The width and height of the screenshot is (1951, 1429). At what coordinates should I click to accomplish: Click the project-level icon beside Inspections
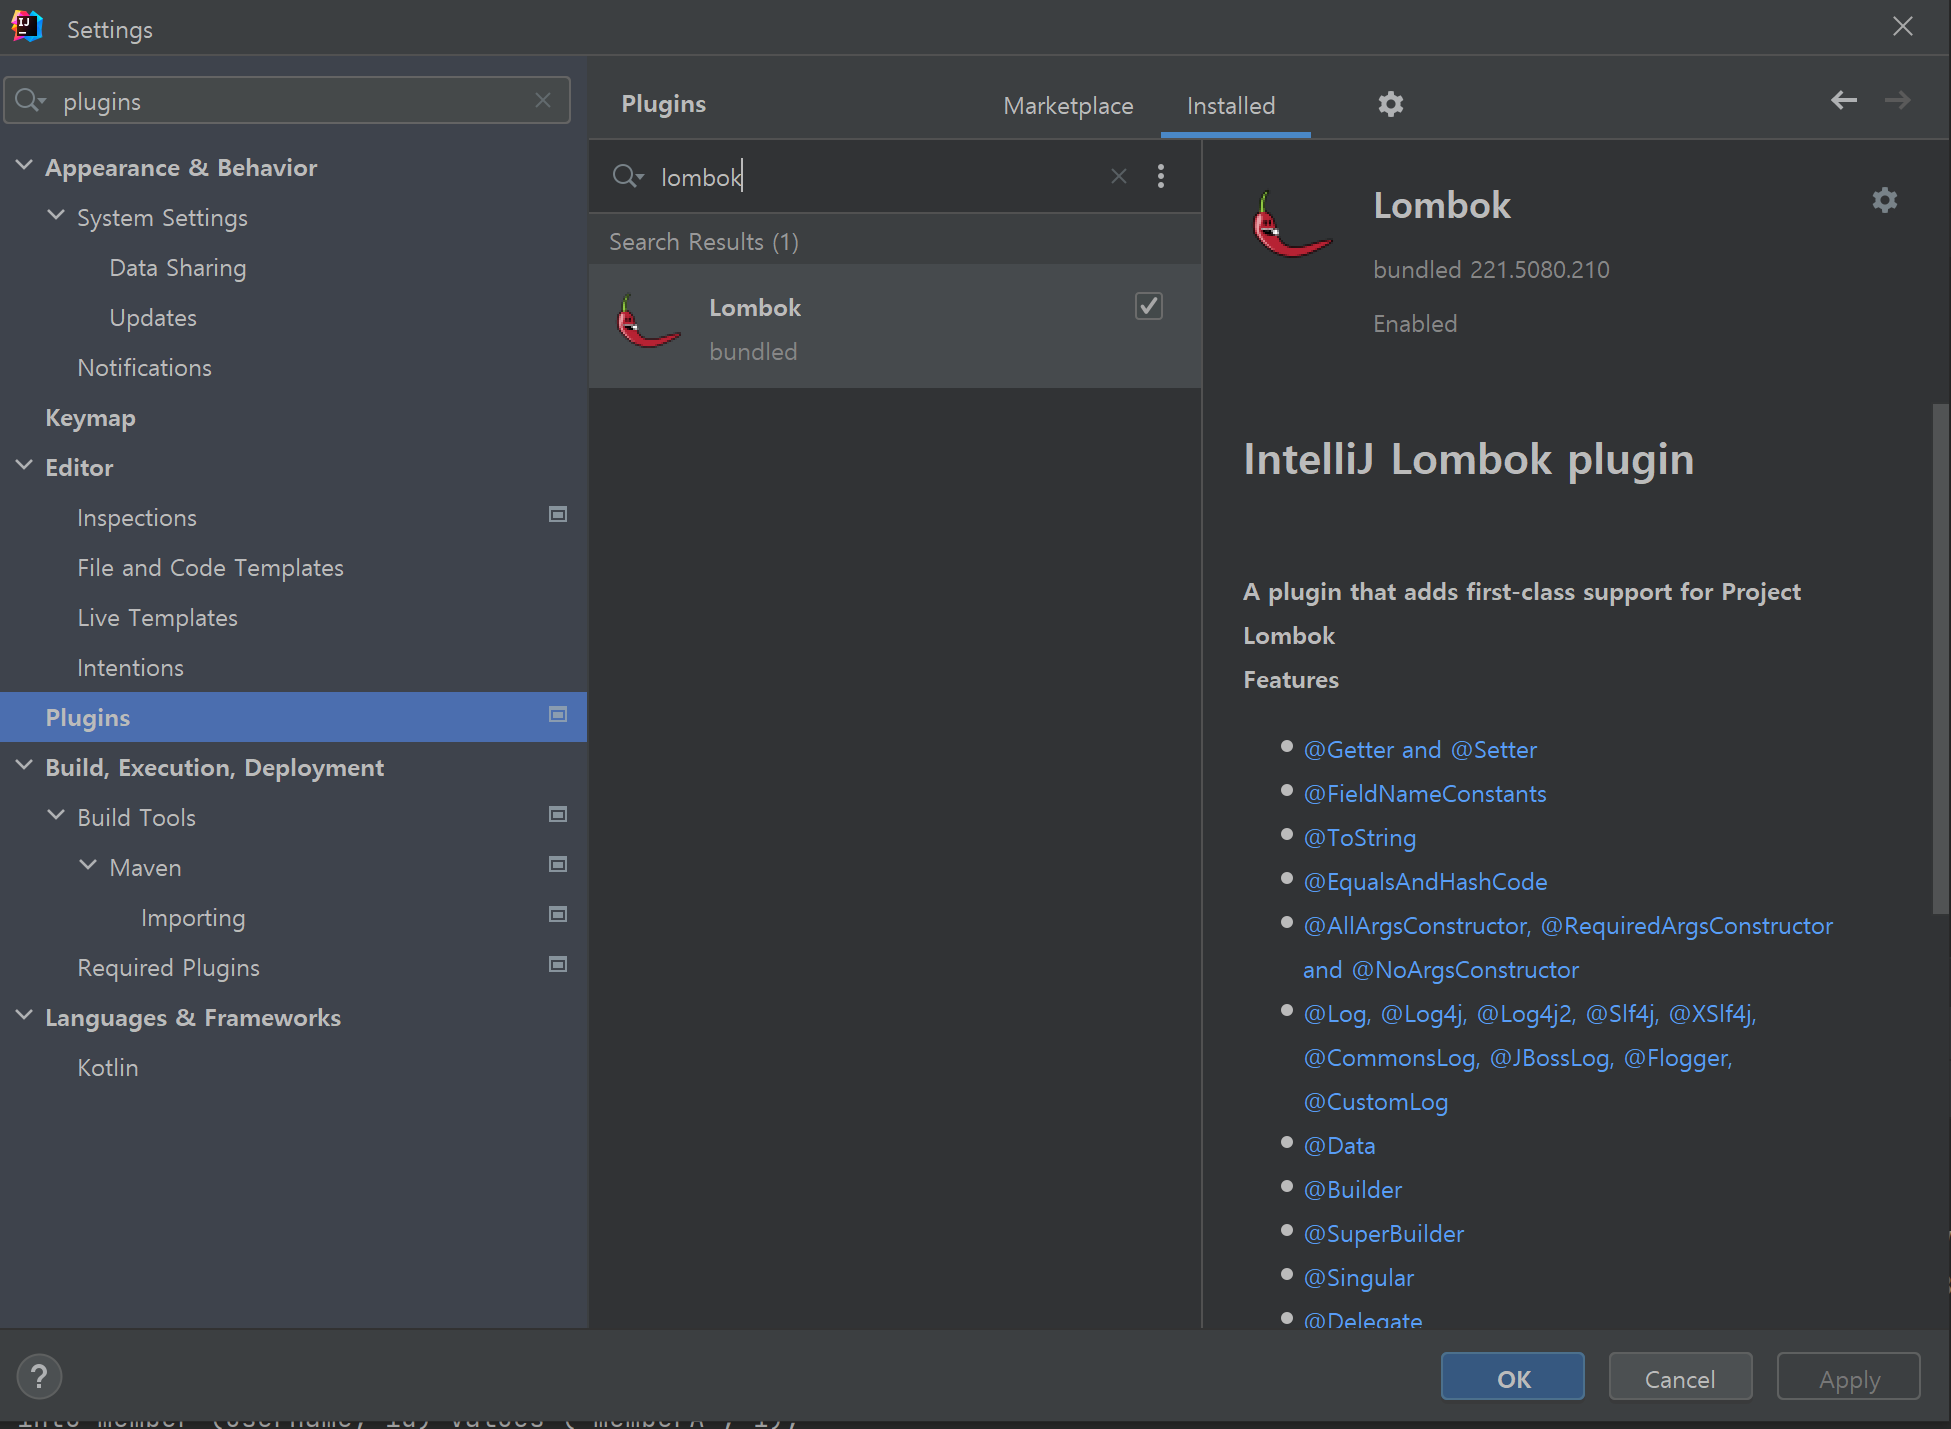[558, 514]
